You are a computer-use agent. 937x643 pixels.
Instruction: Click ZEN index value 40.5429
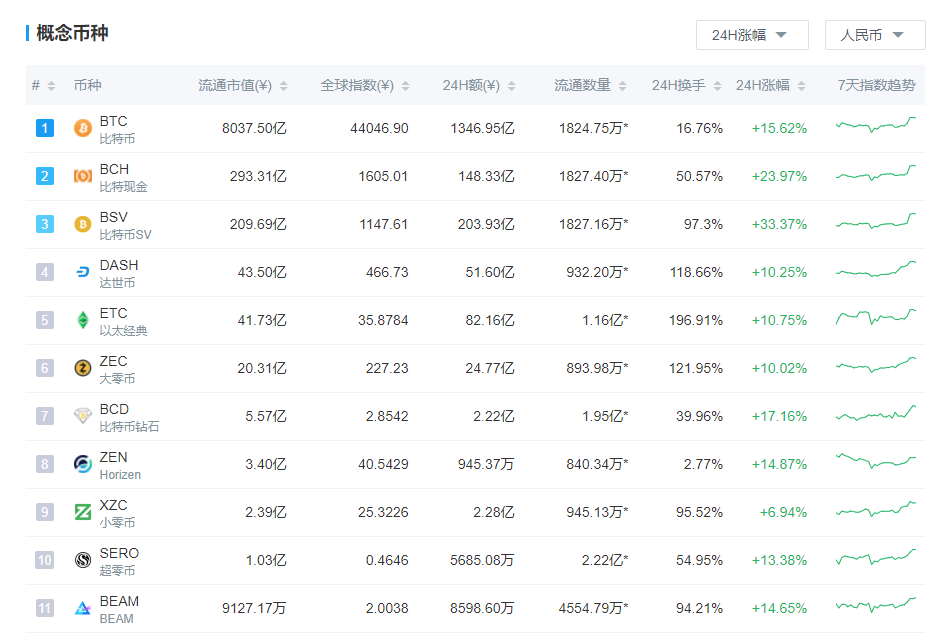coord(383,464)
